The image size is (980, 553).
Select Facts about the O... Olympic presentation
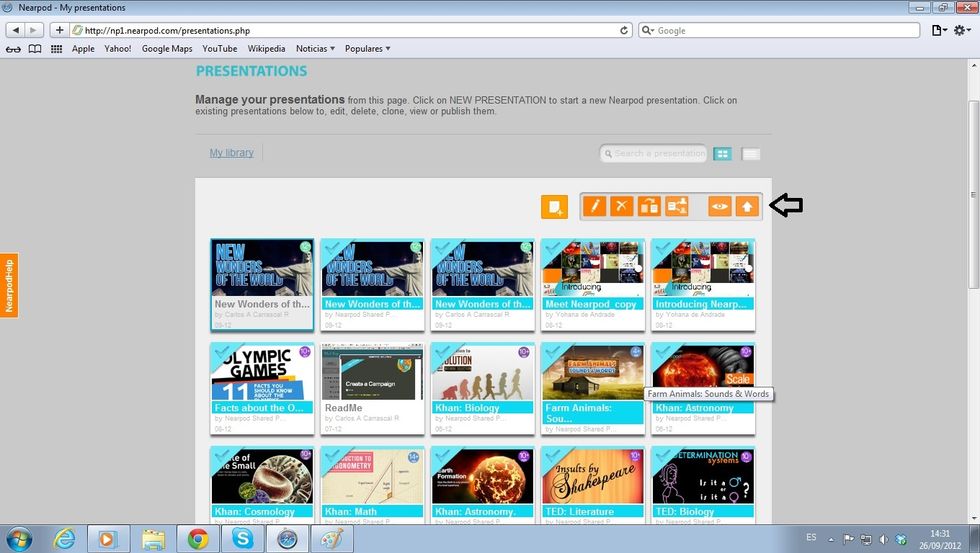[x=262, y=388]
